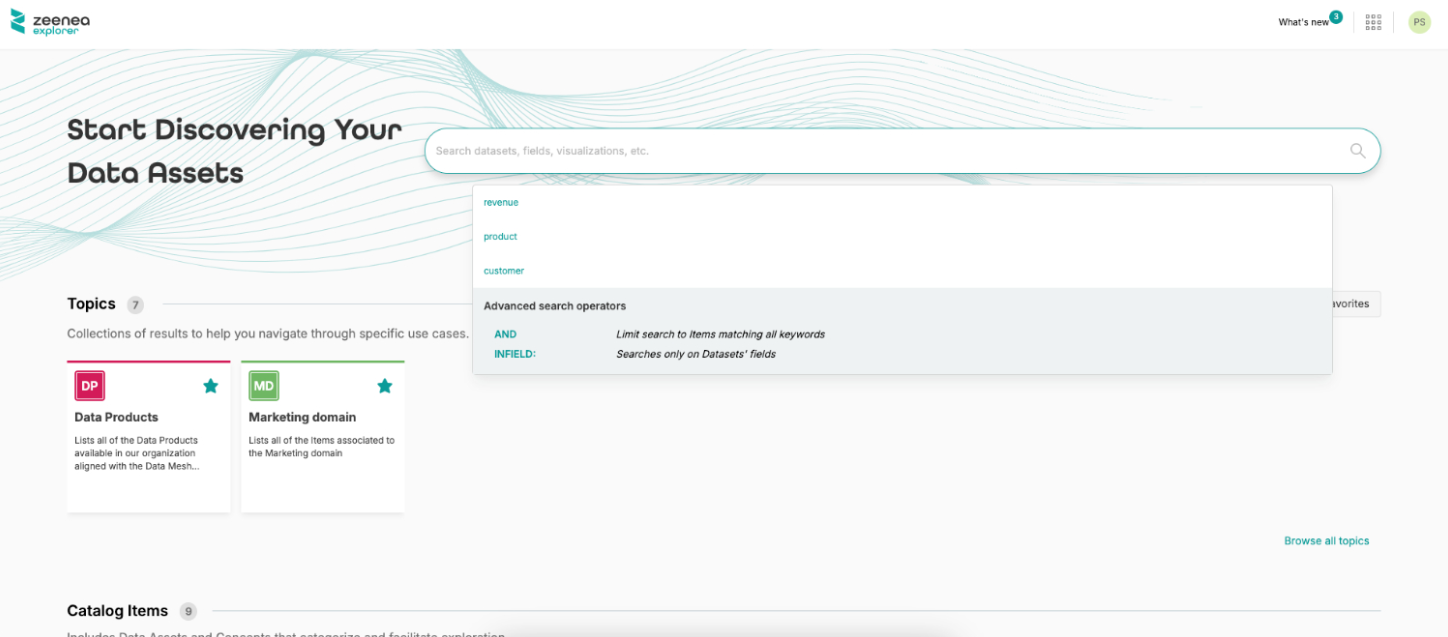Click the What's new notification badge
Image resolution: width=1448 pixels, height=637 pixels.
(x=1336, y=17)
